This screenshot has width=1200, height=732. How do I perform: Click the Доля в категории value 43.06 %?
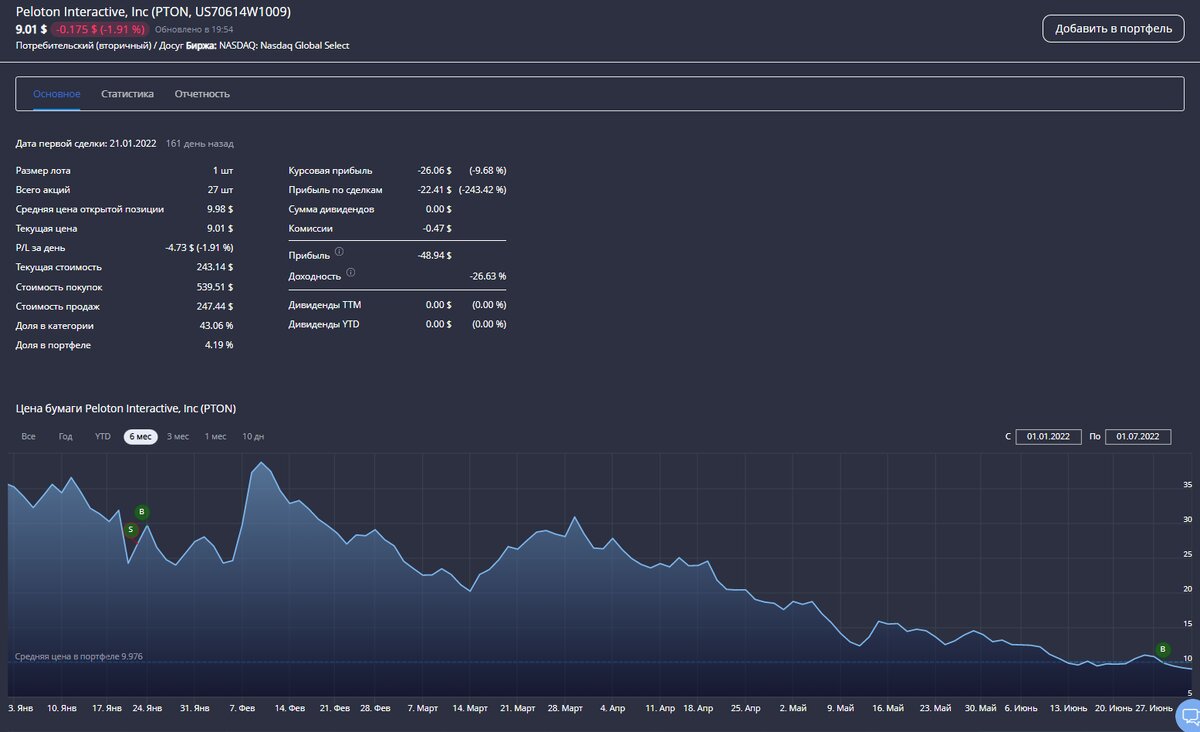tap(216, 326)
